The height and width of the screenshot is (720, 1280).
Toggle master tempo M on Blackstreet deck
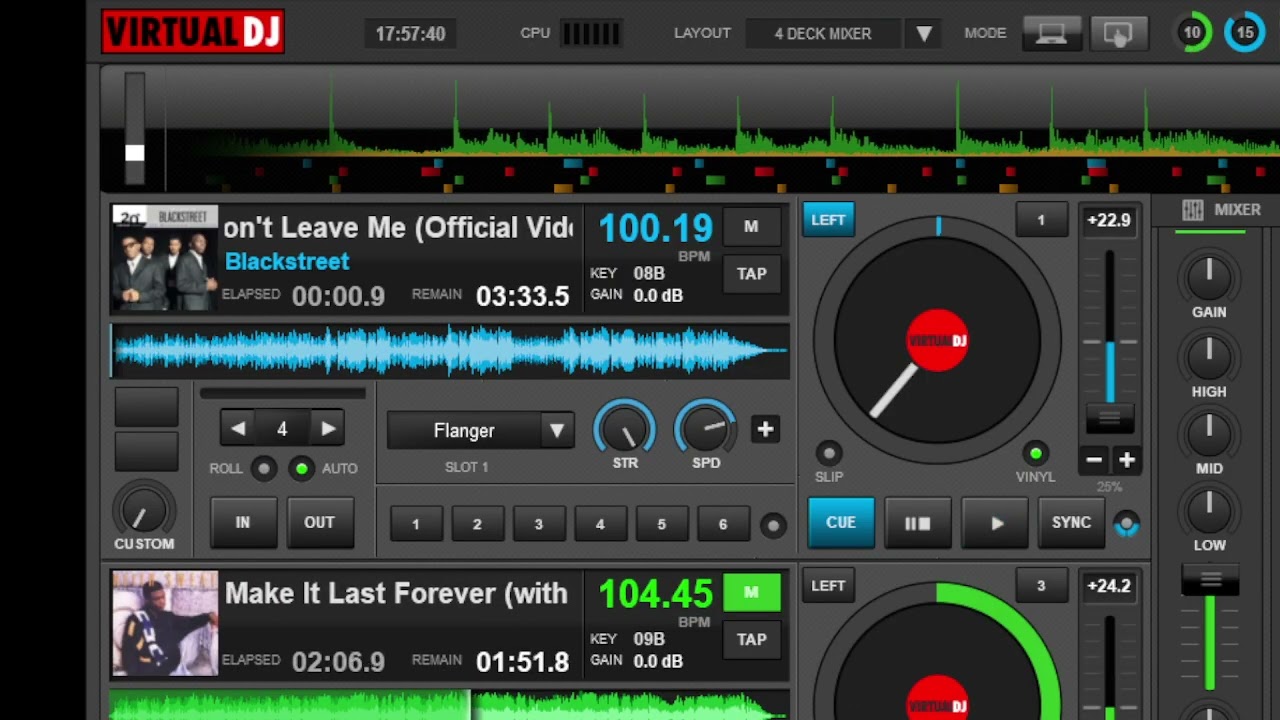coord(751,227)
